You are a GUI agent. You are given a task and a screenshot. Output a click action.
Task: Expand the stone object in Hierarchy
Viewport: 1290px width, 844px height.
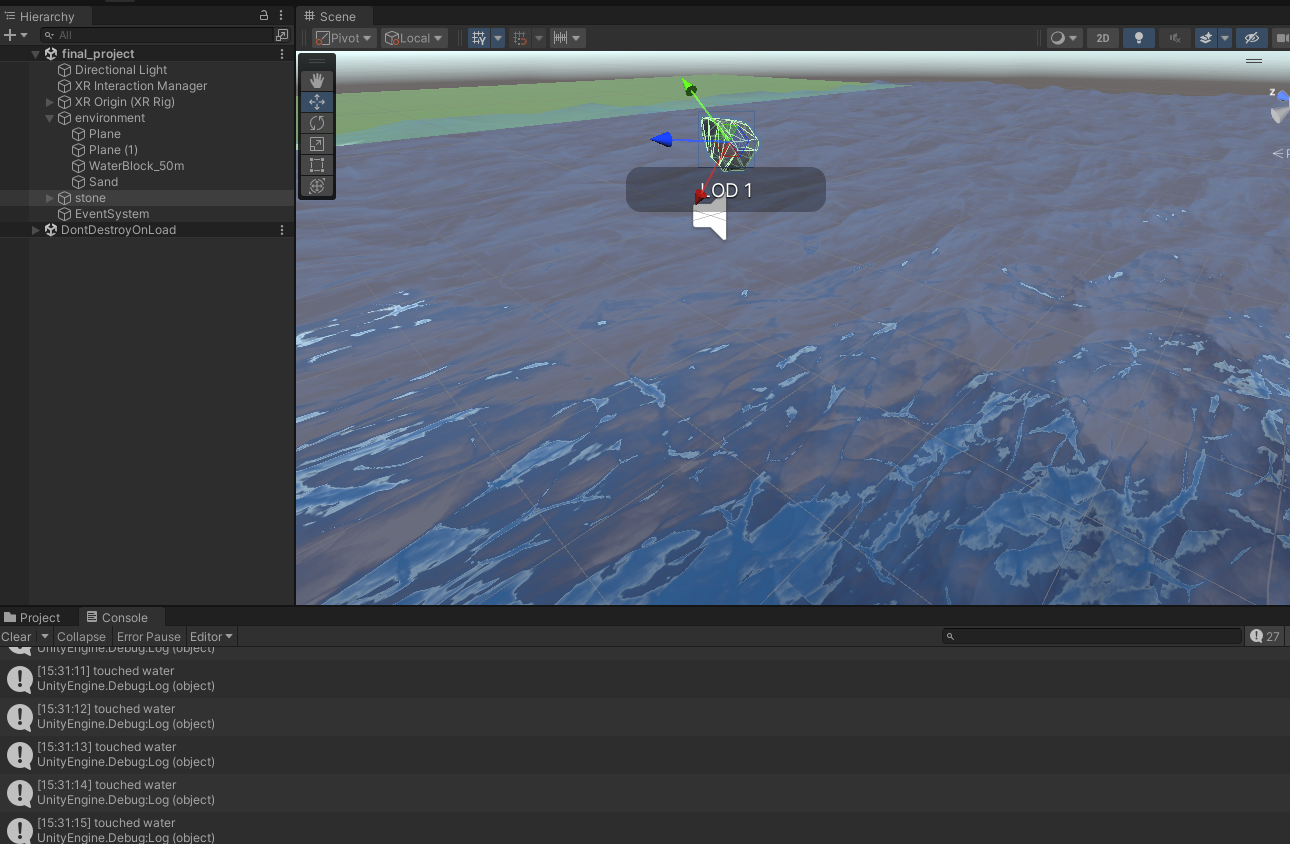[50, 198]
